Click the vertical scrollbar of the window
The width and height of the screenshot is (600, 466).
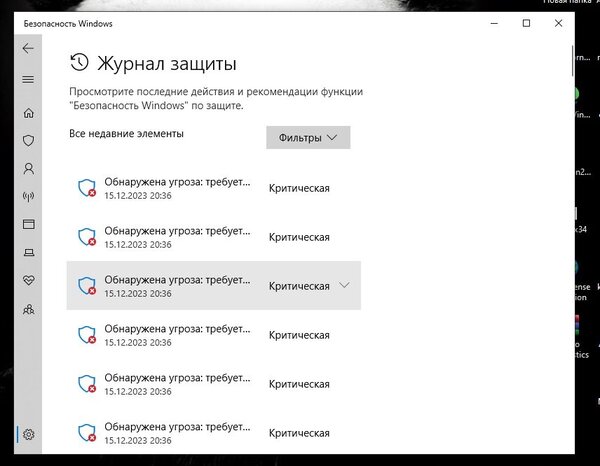[x=572, y=61]
